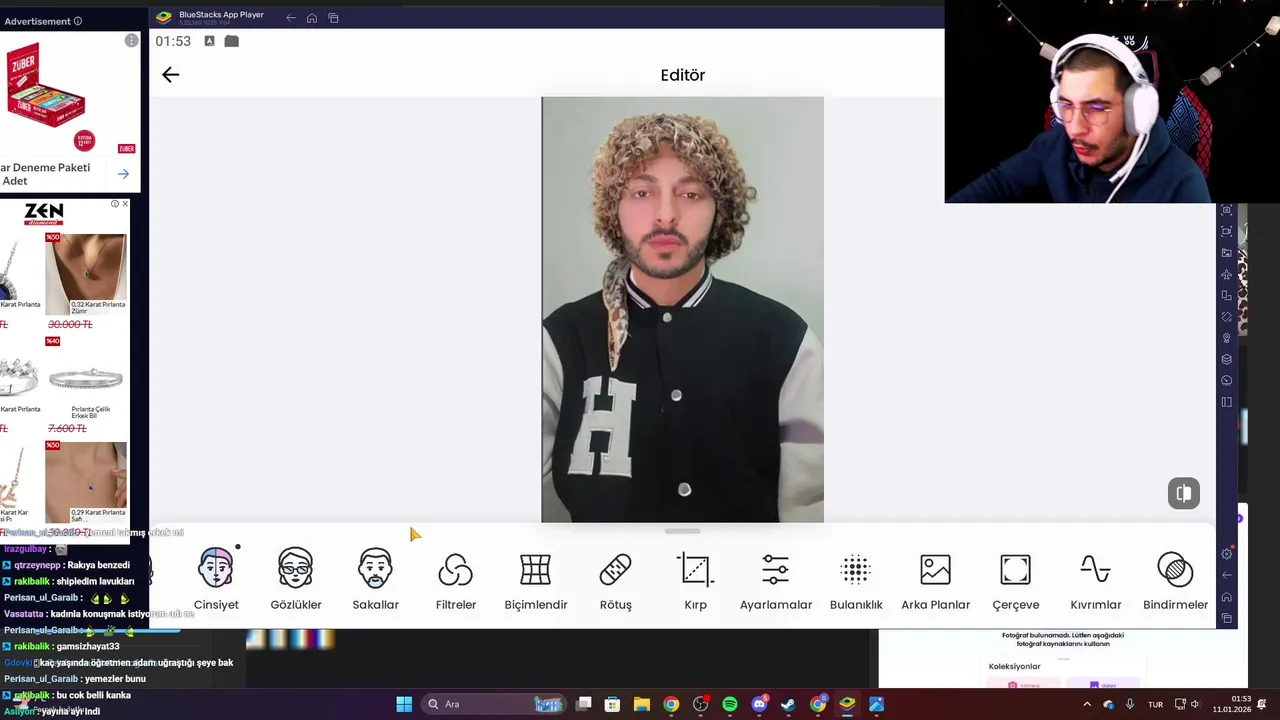Select the Kırp crop tool
Viewport: 1280px width, 720px height.
696,579
